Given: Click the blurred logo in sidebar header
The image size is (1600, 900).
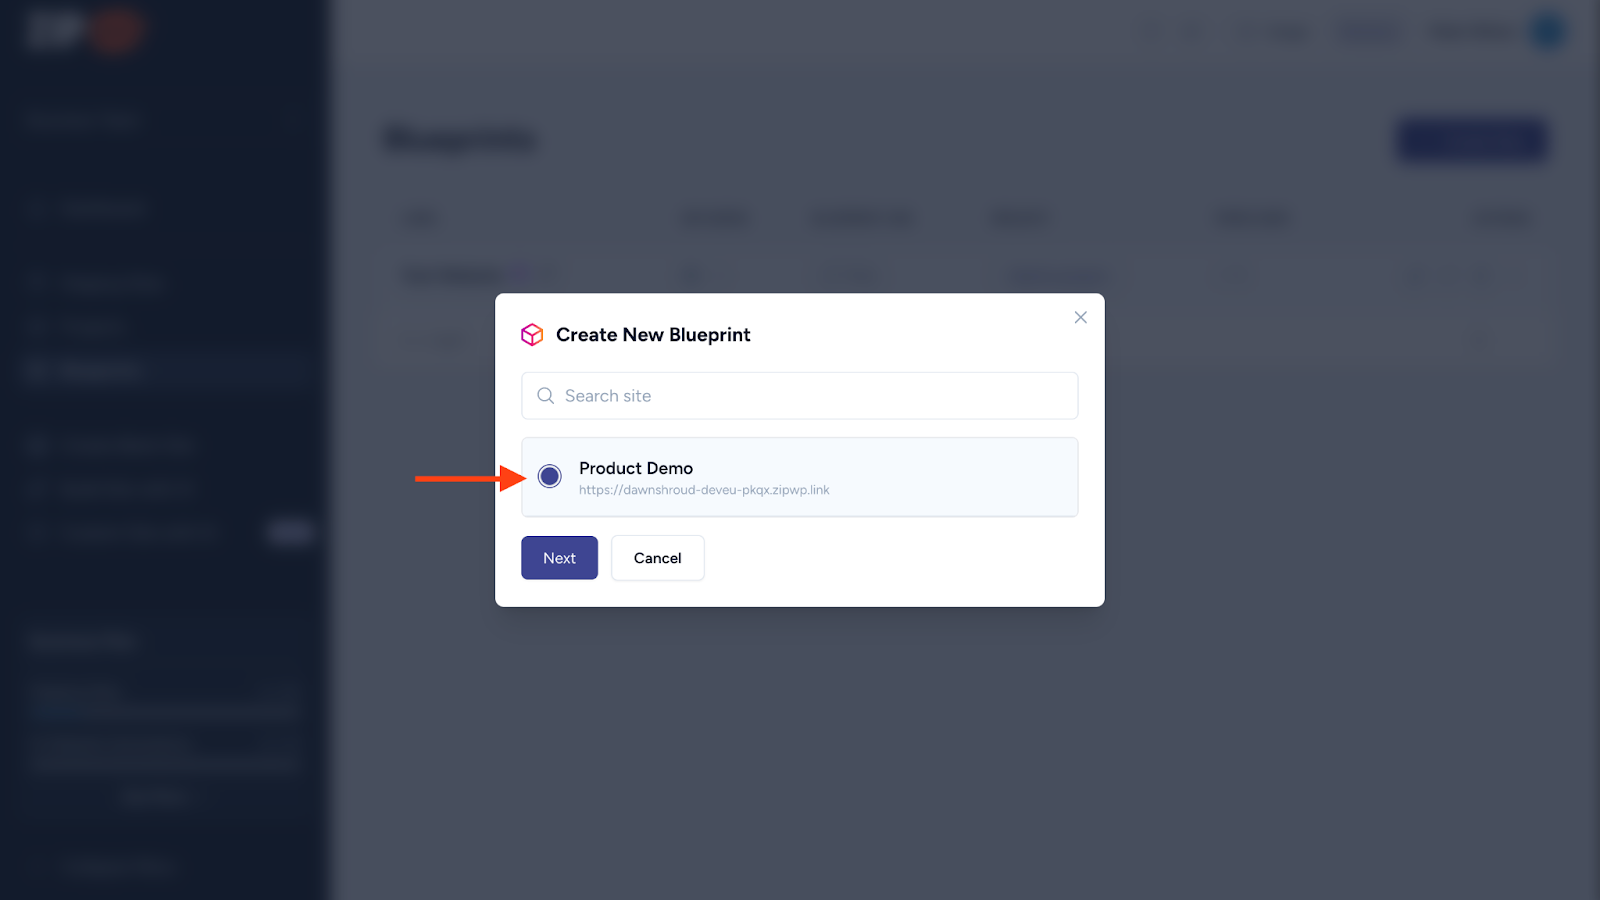Looking at the screenshot, I should pos(85,31).
